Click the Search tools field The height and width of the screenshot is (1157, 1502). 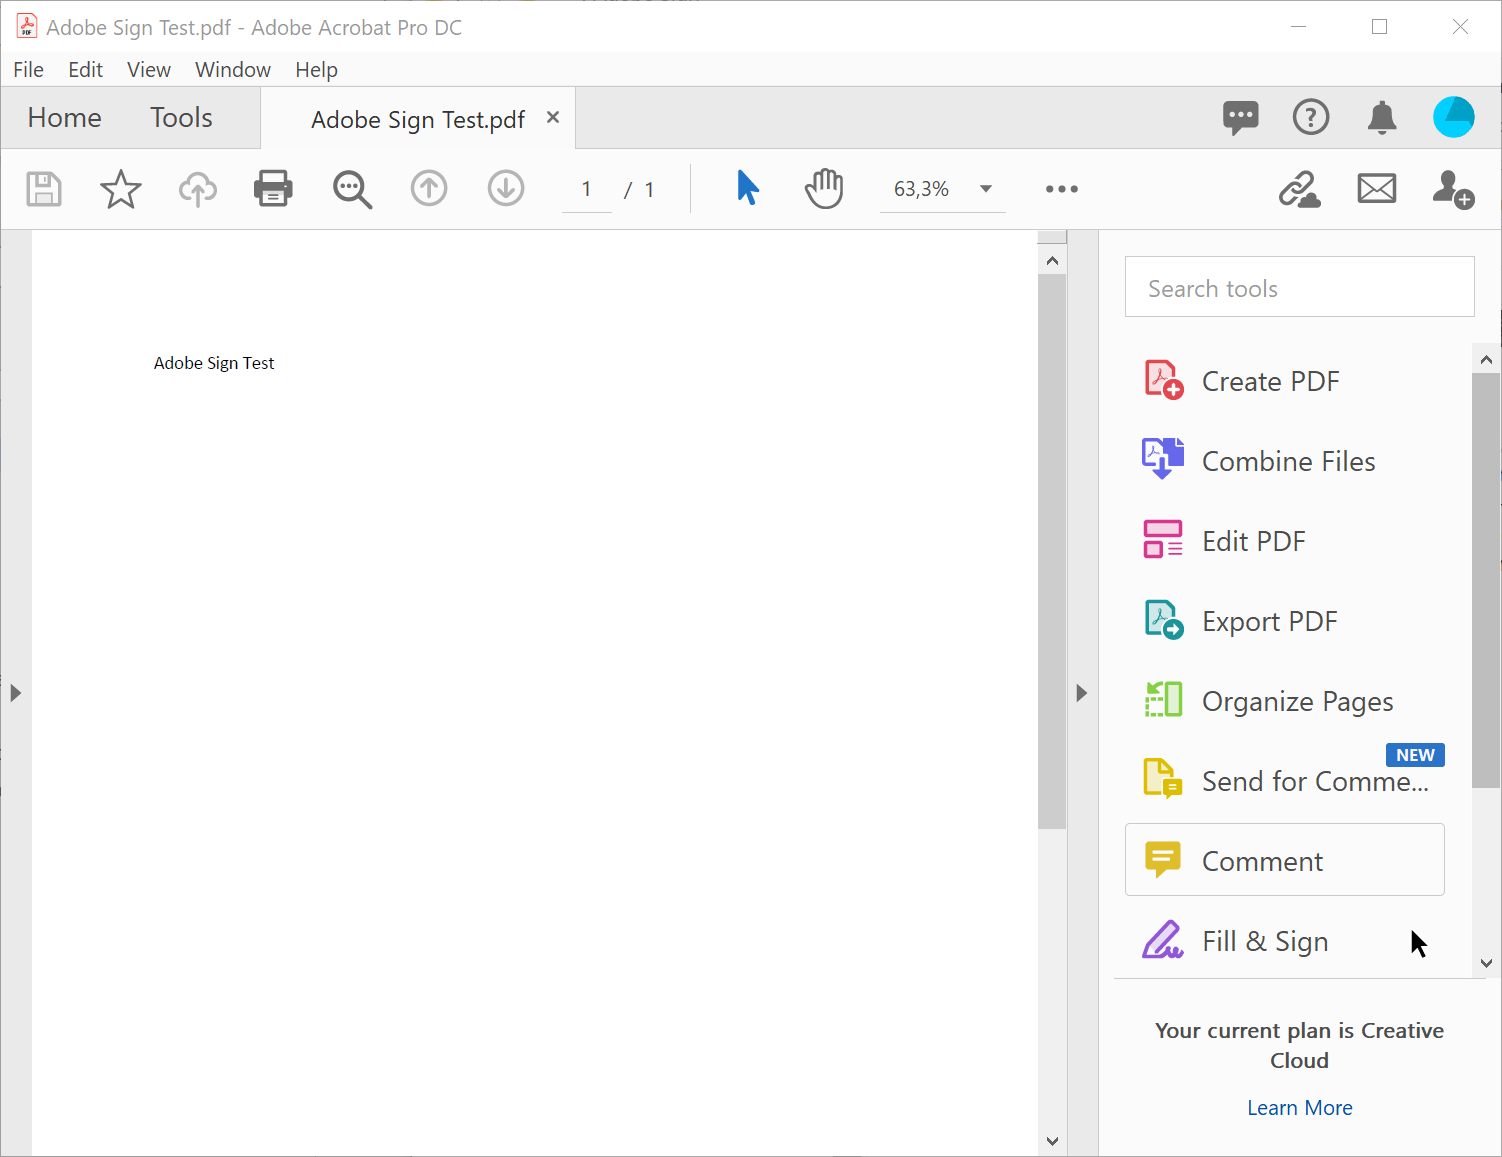[1300, 287]
